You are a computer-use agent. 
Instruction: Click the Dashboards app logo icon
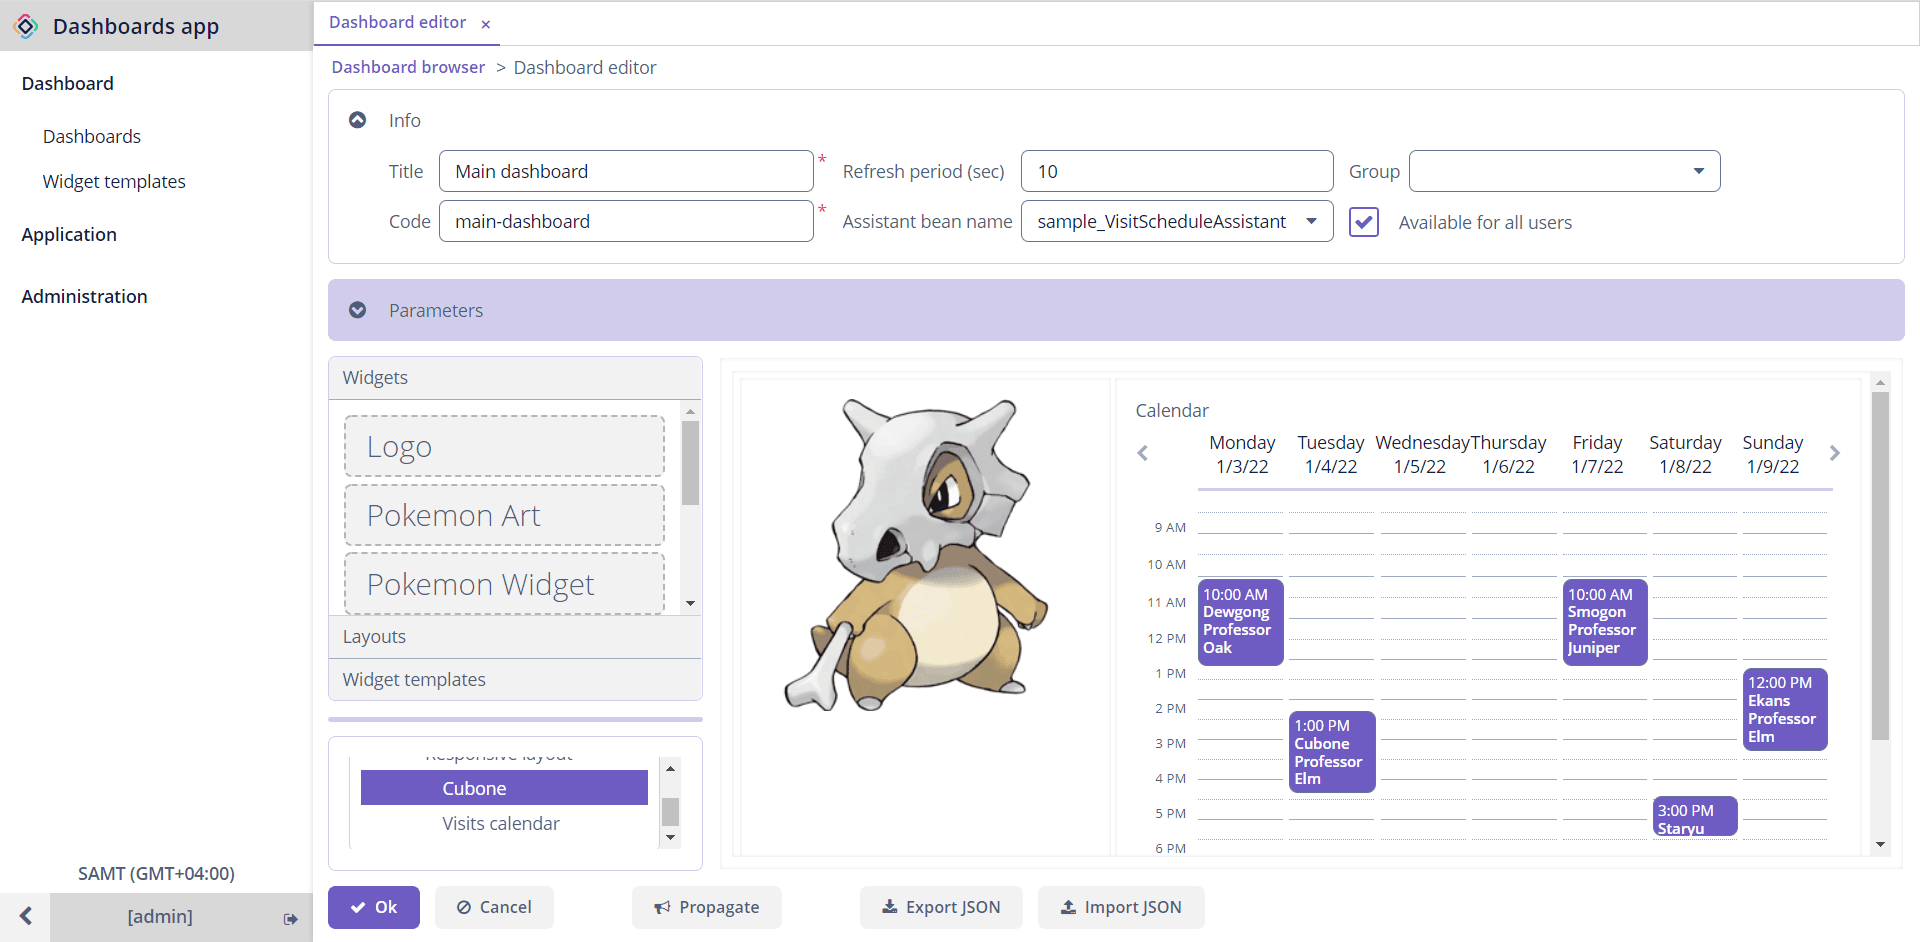tap(27, 26)
